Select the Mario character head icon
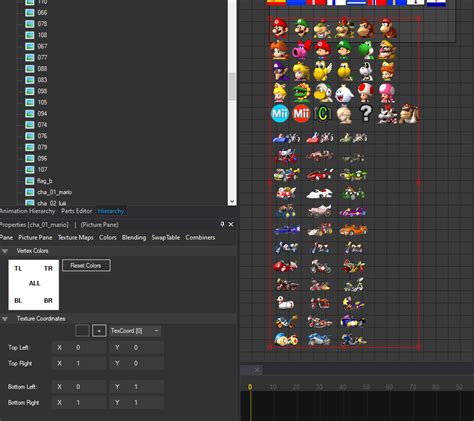Viewport: 474px width, 421px height. click(x=280, y=29)
